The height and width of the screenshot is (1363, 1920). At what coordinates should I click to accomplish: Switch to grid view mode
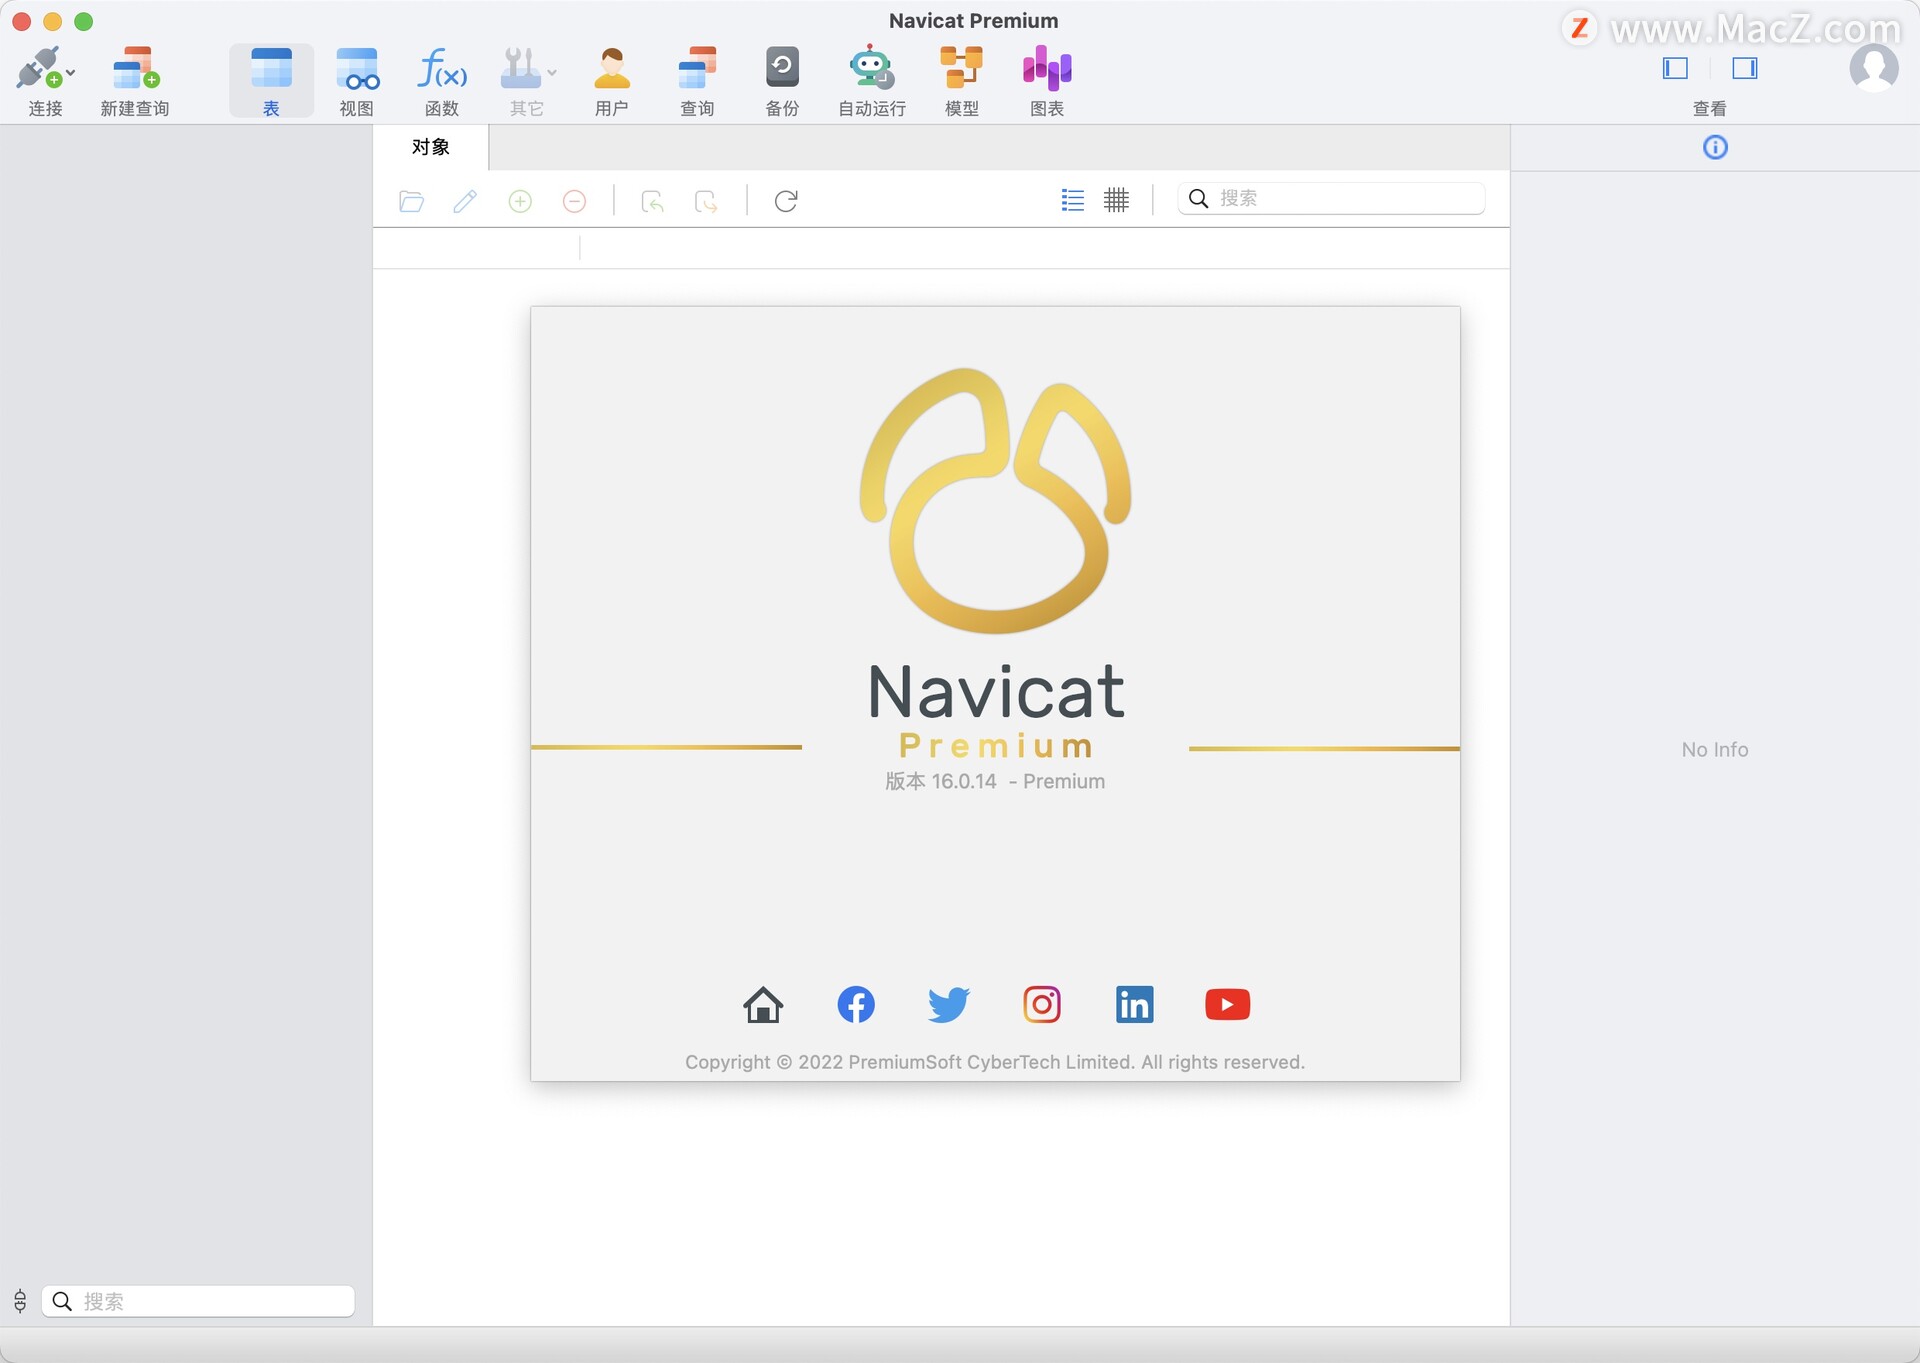pos(1116,200)
